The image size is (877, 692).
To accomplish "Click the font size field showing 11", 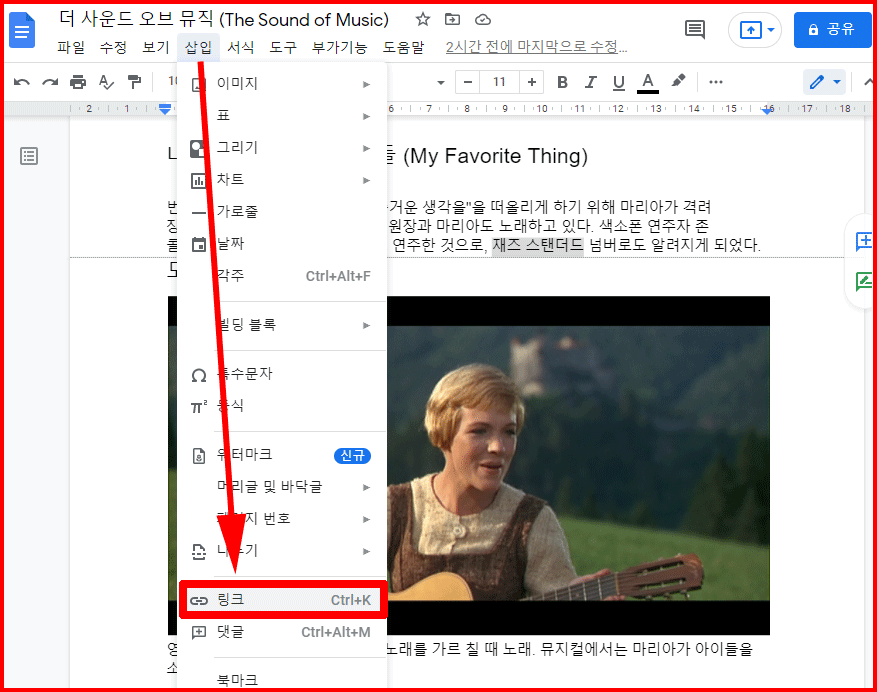I will tap(499, 82).
